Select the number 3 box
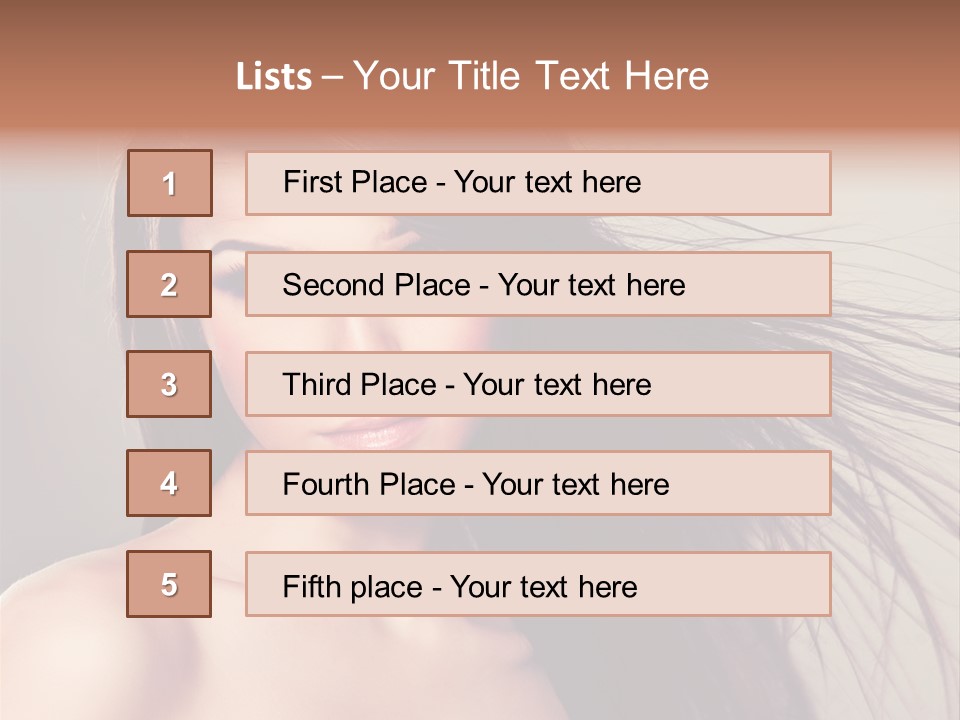This screenshot has width=960, height=720. (169, 384)
